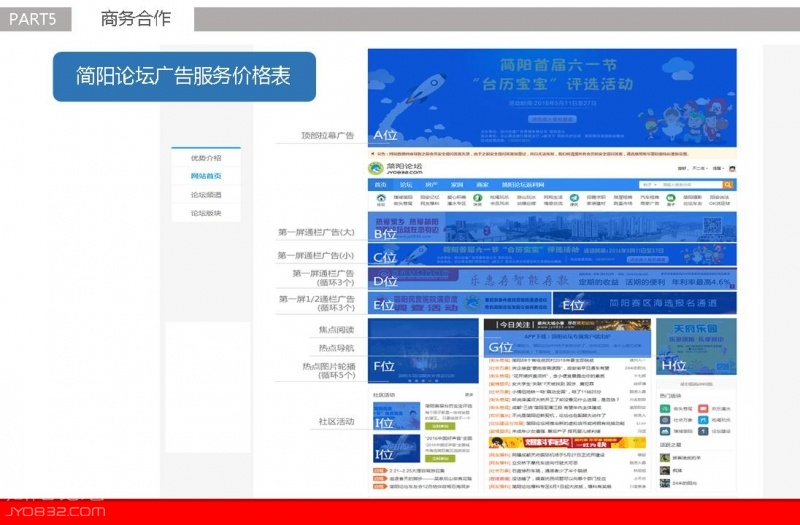Screen dimensions: 800x525
Task: Open 优势介绍 in the left side menu
Action: (x=206, y=158)
